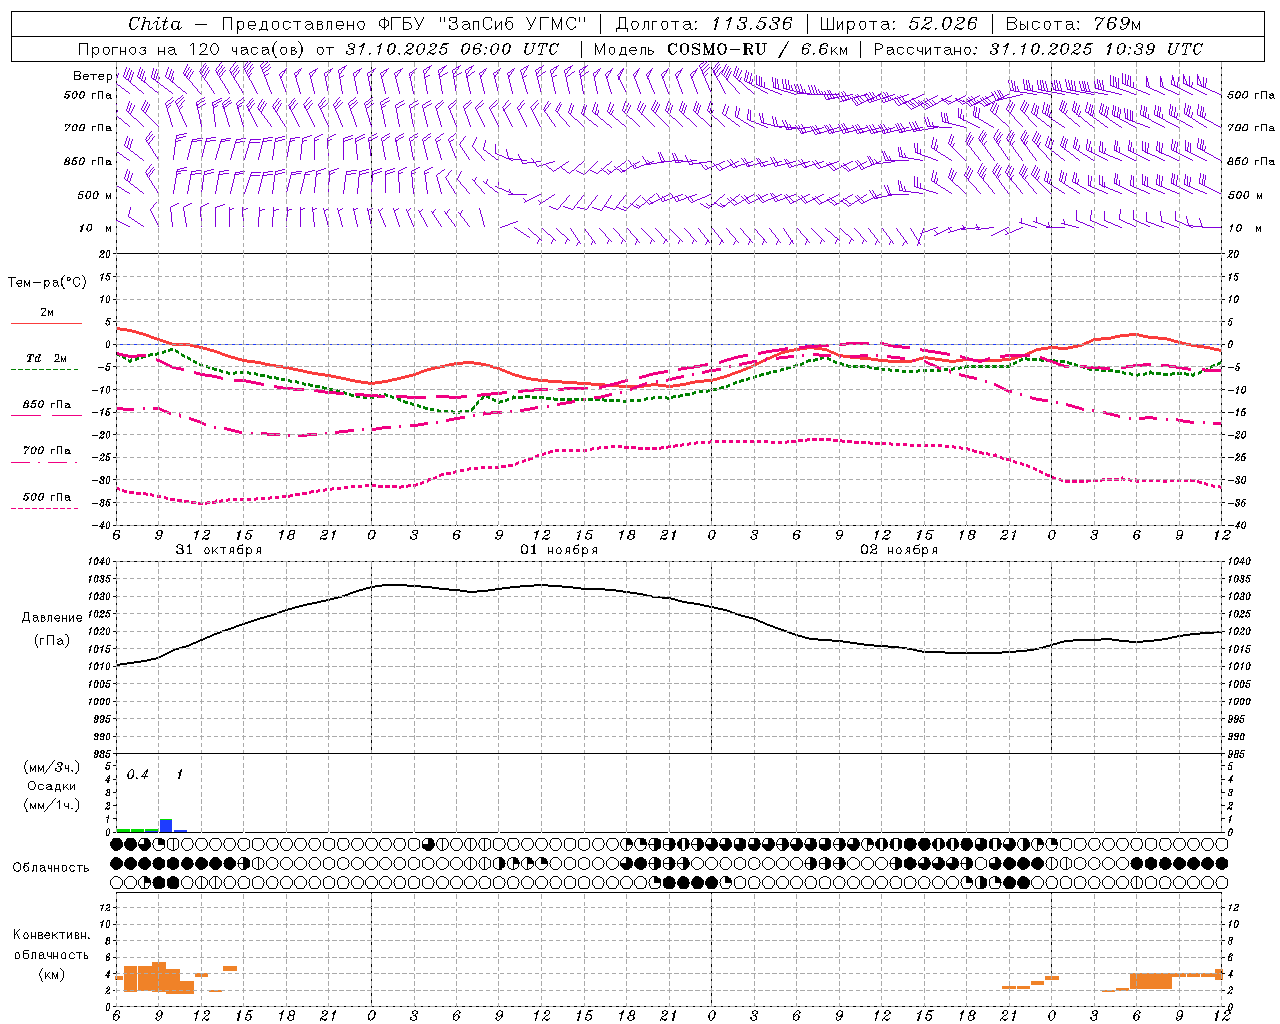Click 985 on the right pressure axis
This screenshot has width=1280, height=1024.
[1238, 754]
